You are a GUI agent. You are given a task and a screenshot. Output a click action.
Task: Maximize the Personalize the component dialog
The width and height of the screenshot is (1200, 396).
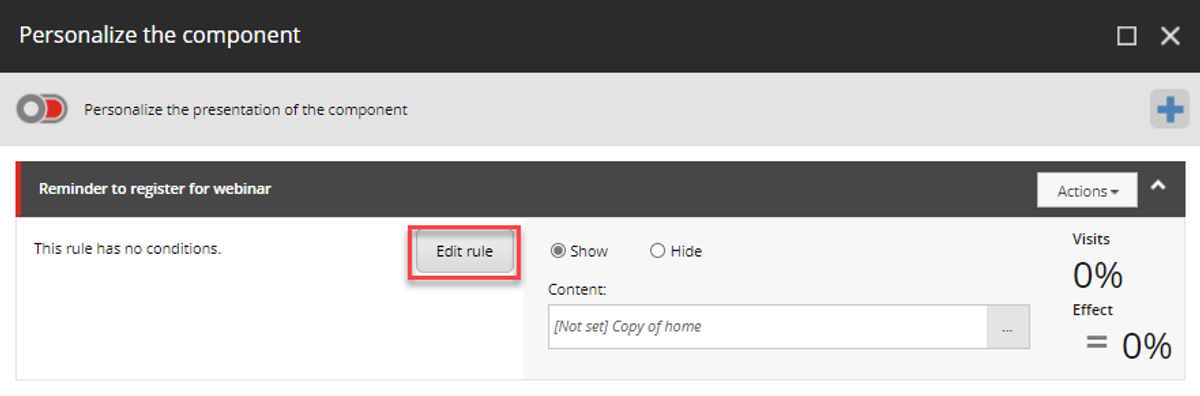(1126, 36)
